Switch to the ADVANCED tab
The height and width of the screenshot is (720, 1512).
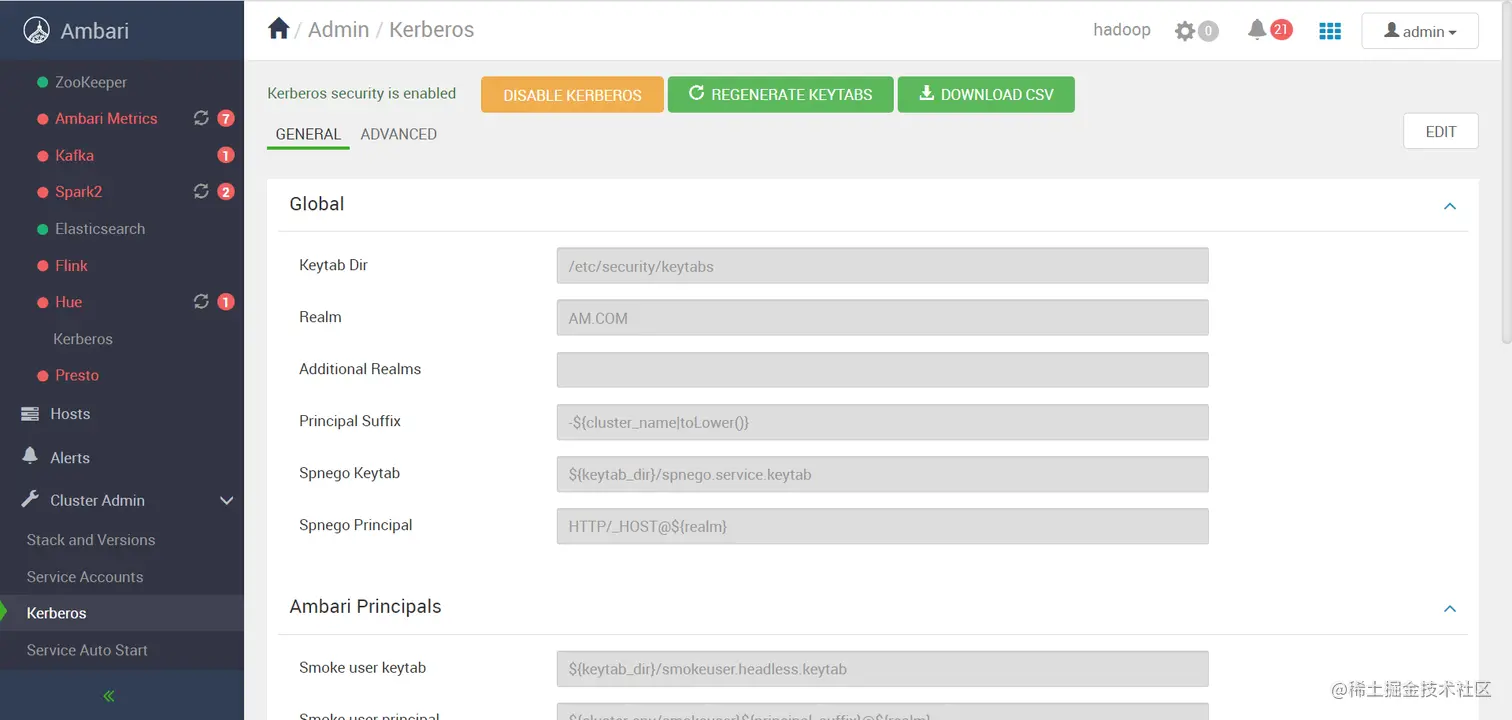[398, 134]
